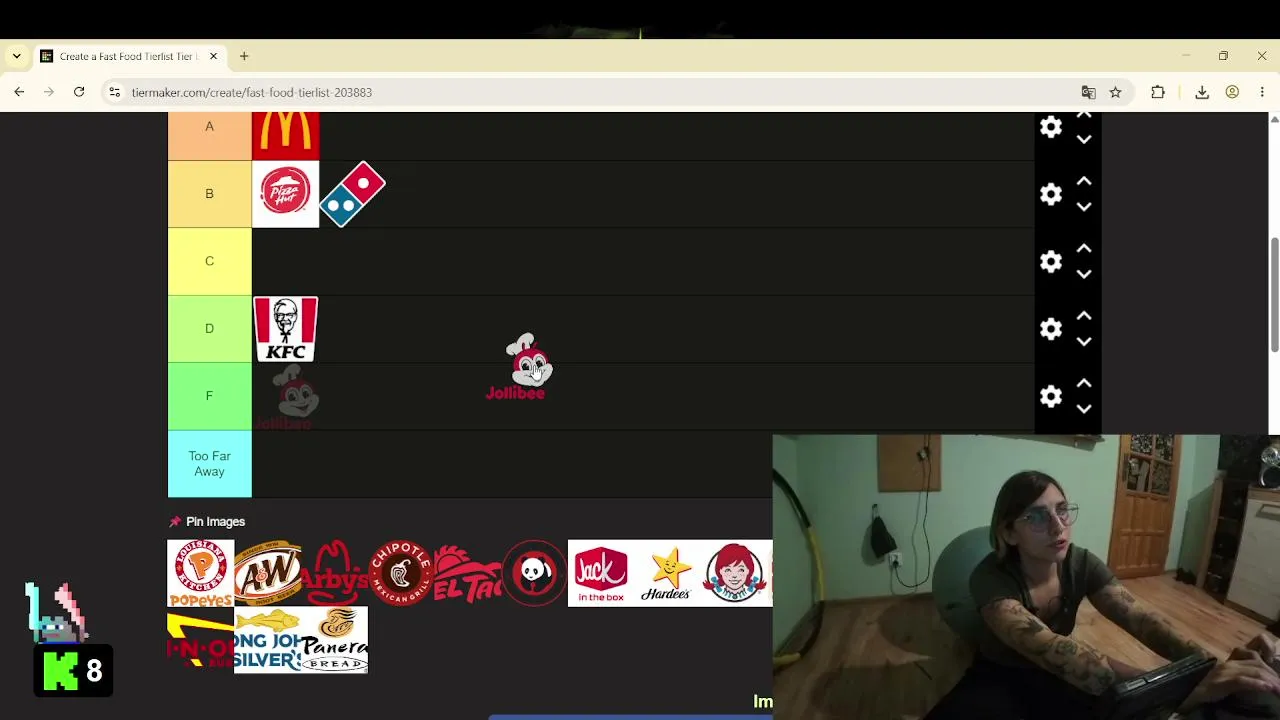The image size is (1280, 720).
Task: Reload the tiermaker page
Action: click(79, 93)
